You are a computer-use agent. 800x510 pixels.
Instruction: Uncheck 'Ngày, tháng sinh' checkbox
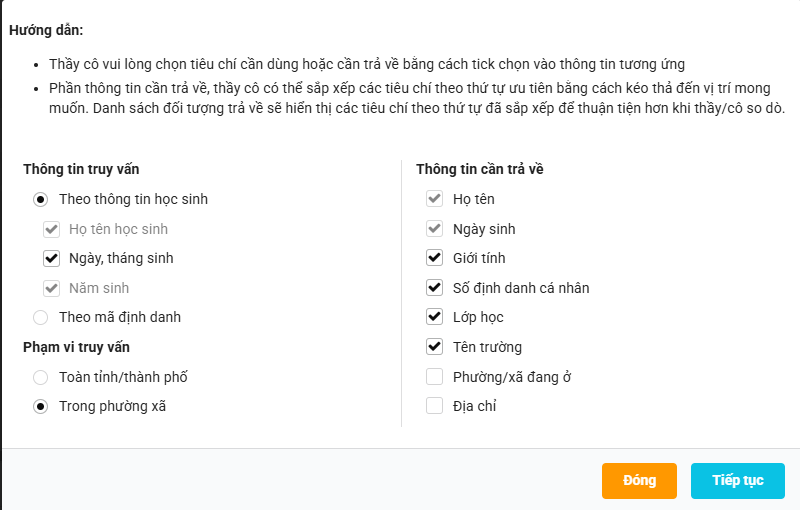pos(52,258)
